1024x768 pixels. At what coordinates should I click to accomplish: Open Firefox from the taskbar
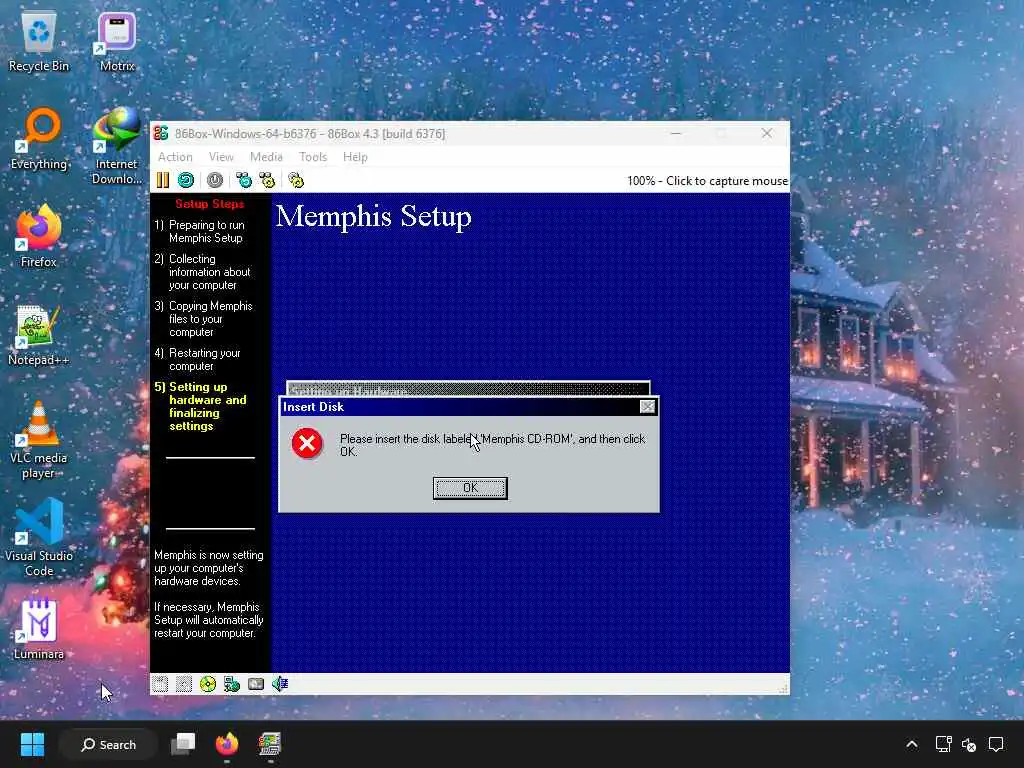pos(227,744)
